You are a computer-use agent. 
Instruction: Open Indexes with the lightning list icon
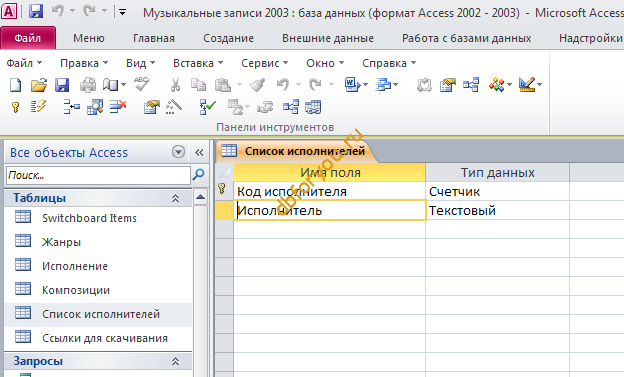(38, 107)
